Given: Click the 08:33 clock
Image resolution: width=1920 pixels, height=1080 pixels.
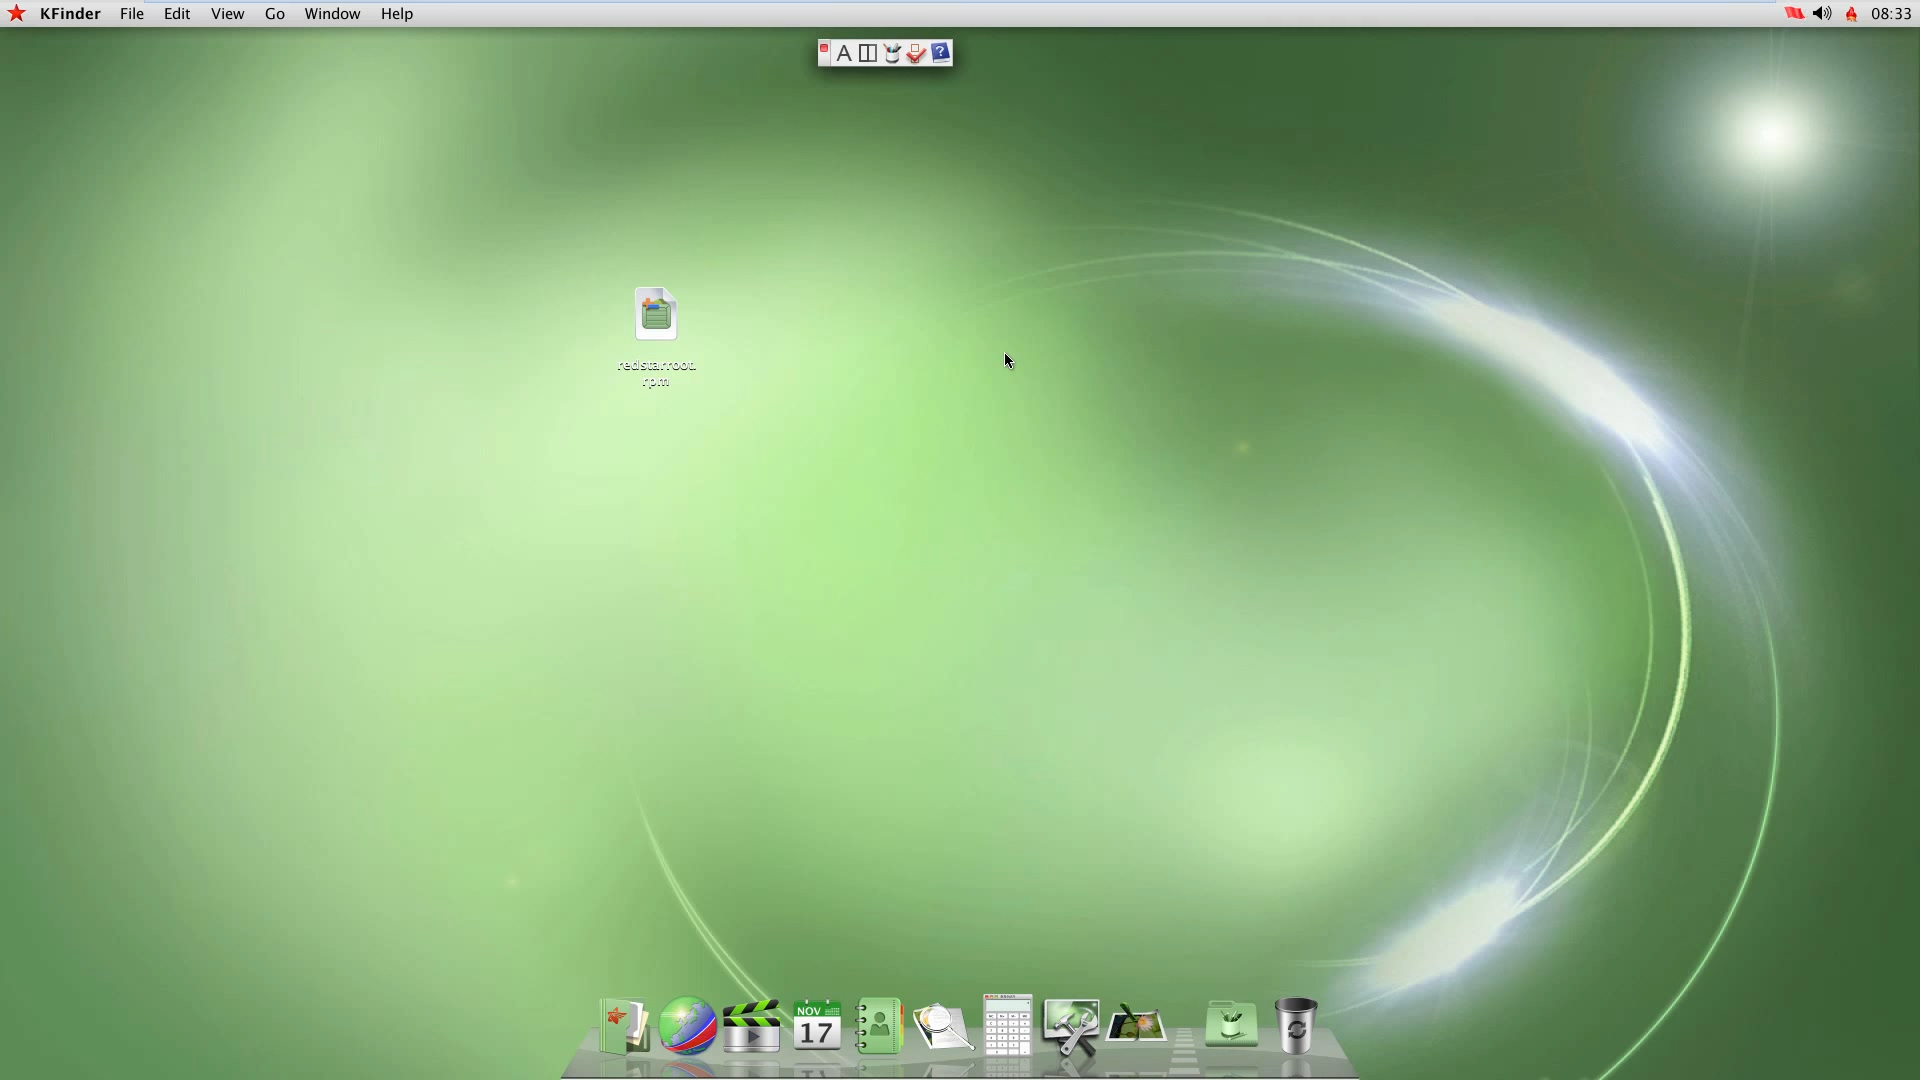Looking at the screenshot, I should point(1891,14).
